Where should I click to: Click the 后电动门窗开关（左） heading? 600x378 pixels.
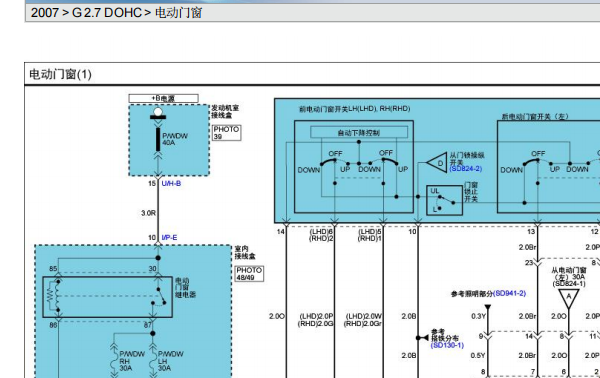click(535, 116)
